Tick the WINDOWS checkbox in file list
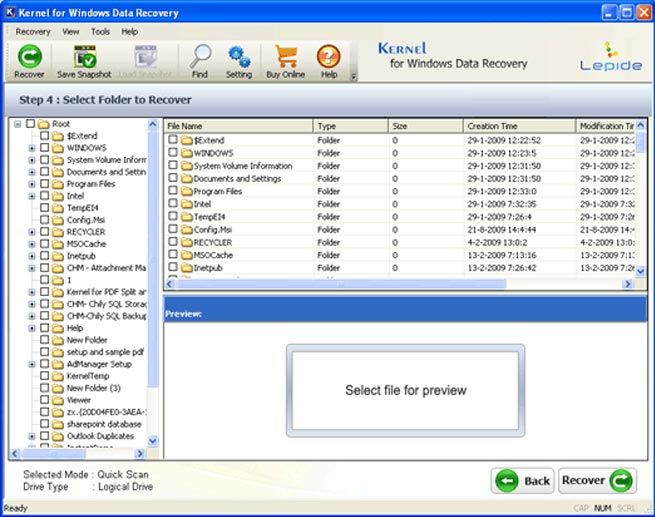The height and width of the screenshot is (517, 655). 173,152
